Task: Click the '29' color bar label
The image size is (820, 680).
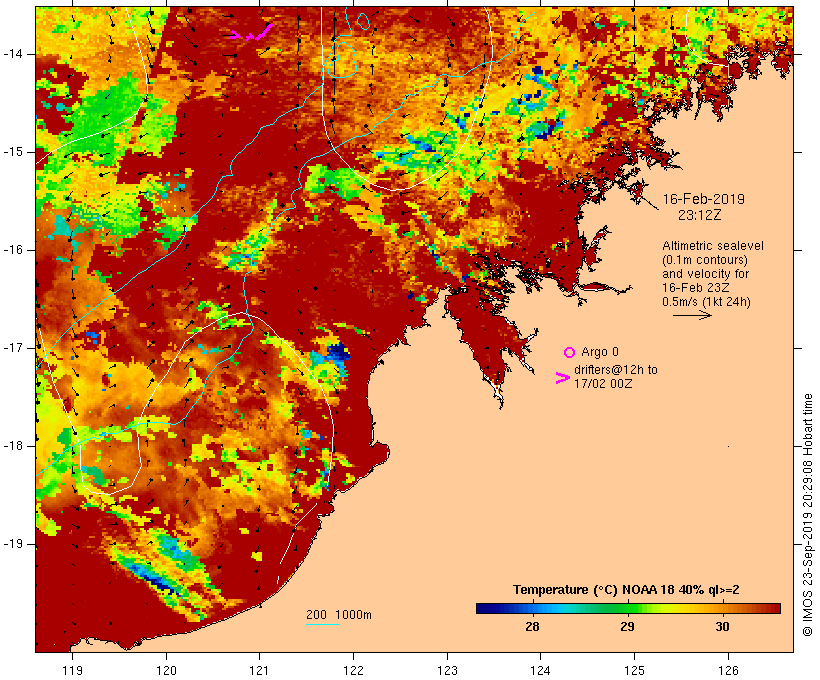Action: (x=627, y=627)
